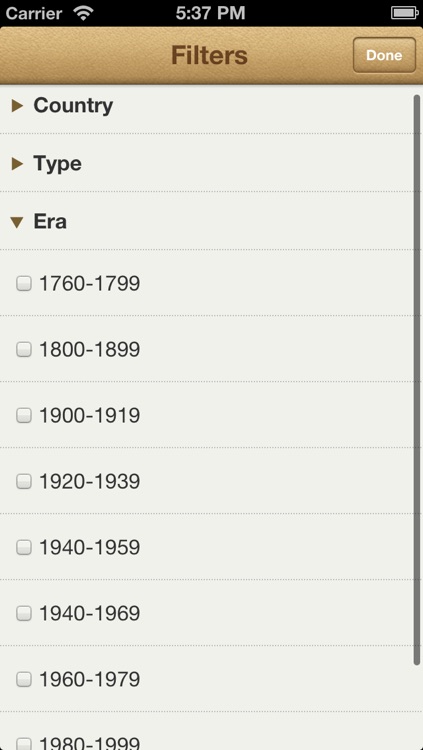Expand the Country filter triangle
The width and height of the screenshot is (423, 750).
pos(18,106)
